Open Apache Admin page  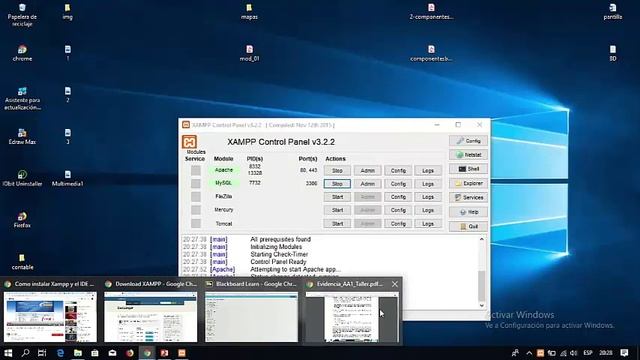pos(367,171)
